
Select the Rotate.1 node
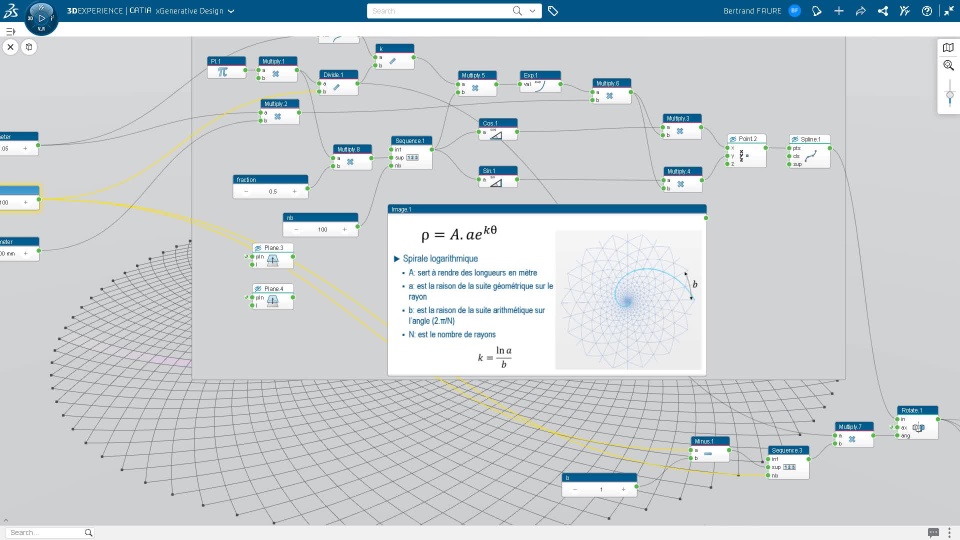[918, 422]
